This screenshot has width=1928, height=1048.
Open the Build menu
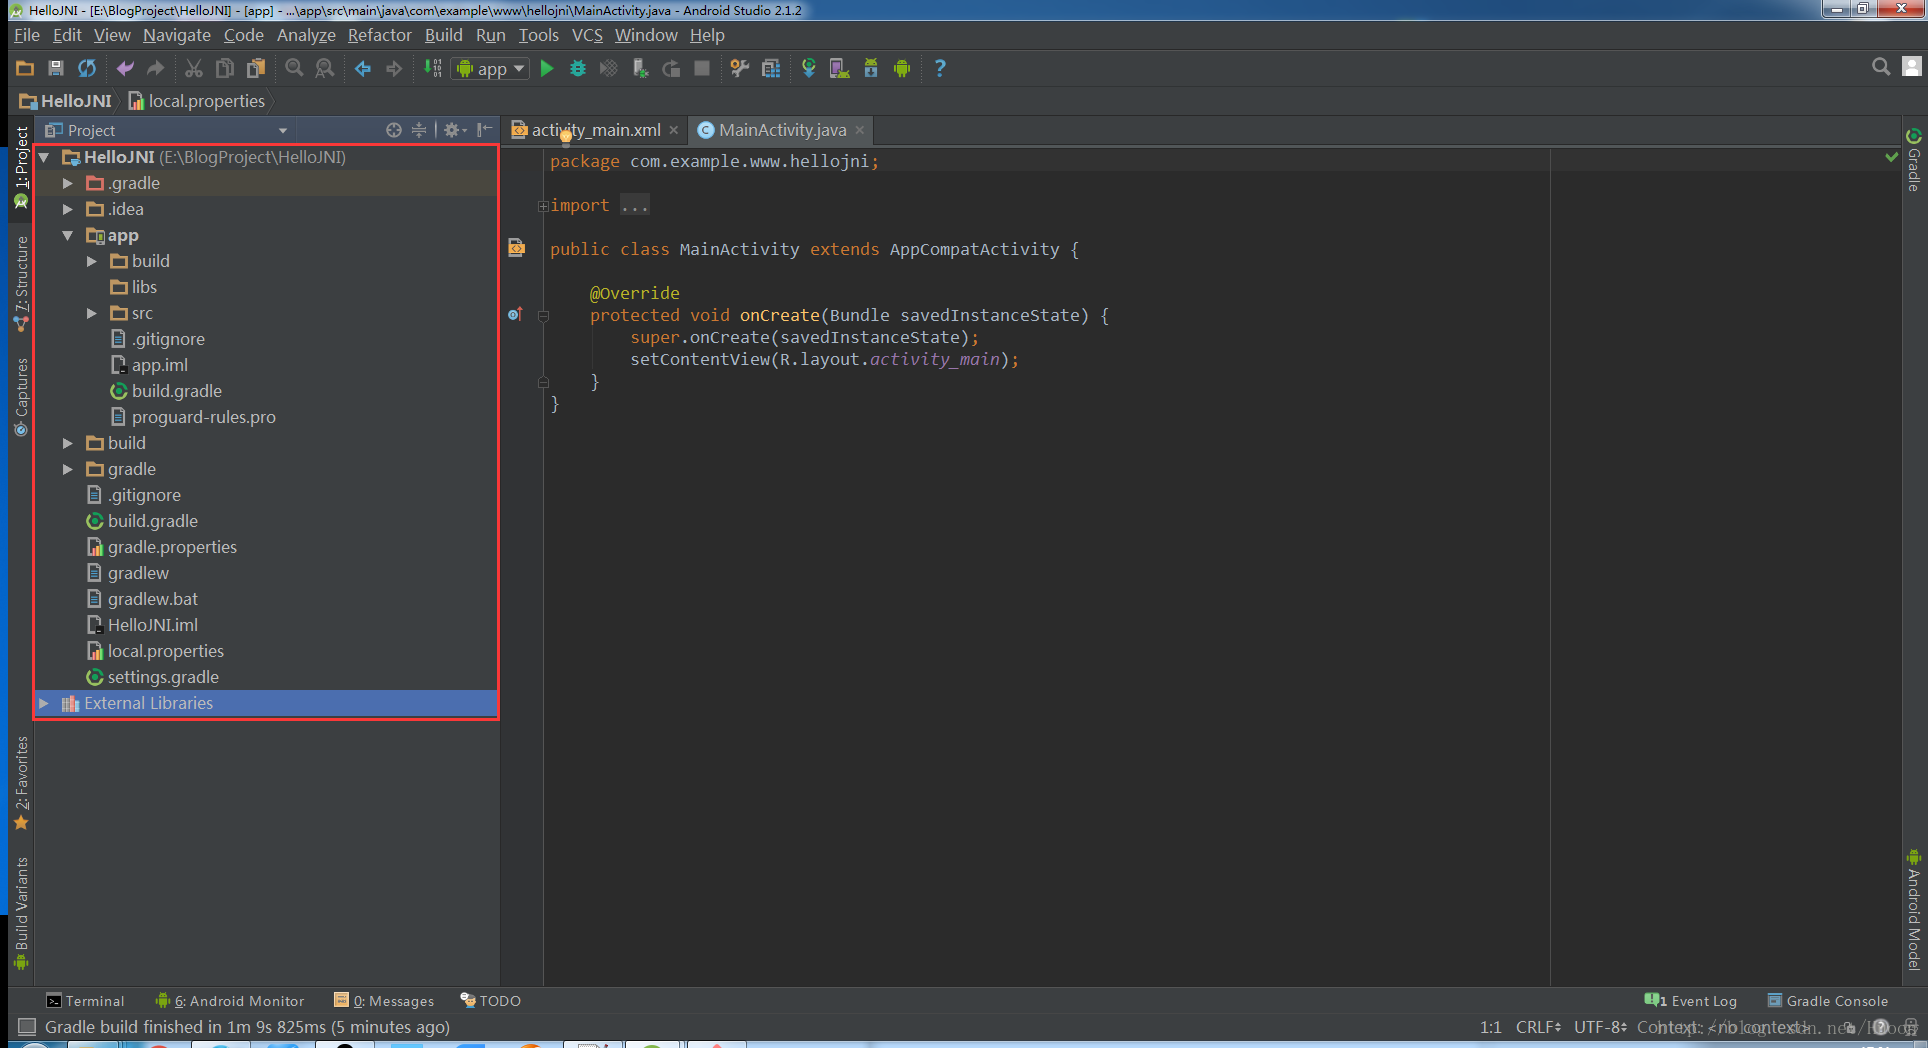click(443, 35)
